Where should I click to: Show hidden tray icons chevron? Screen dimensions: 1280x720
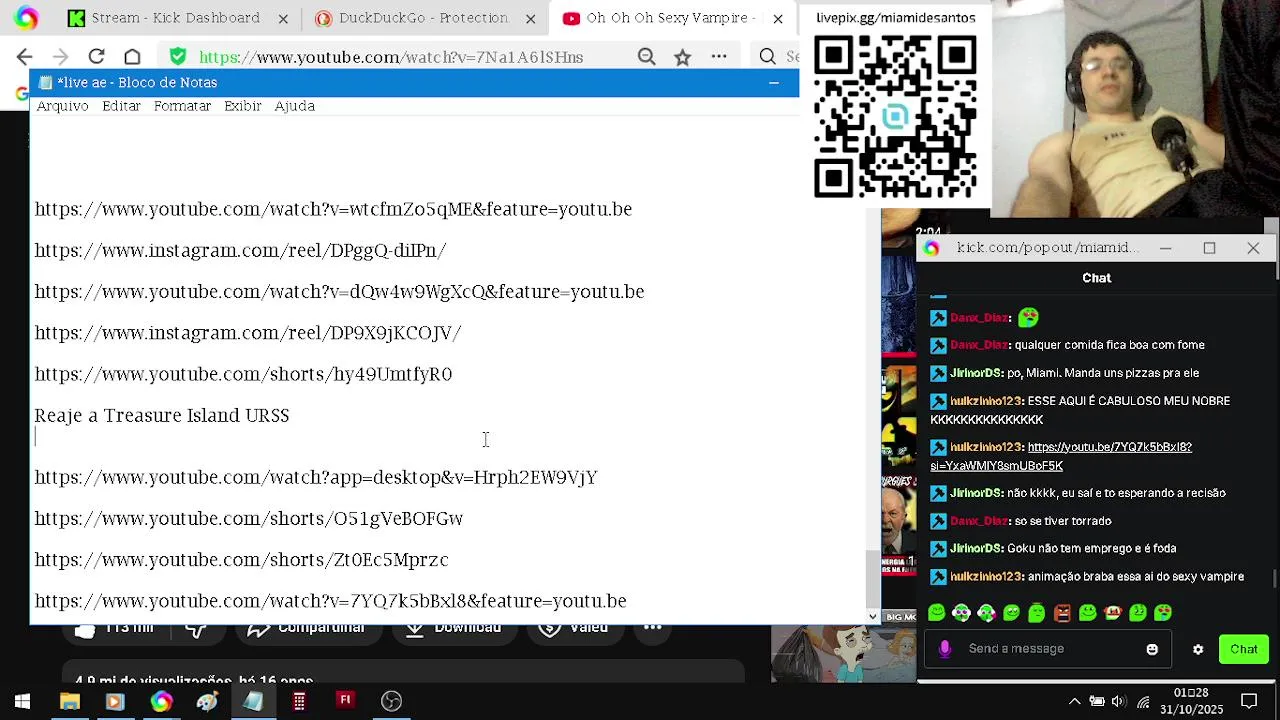(1075, 701)
